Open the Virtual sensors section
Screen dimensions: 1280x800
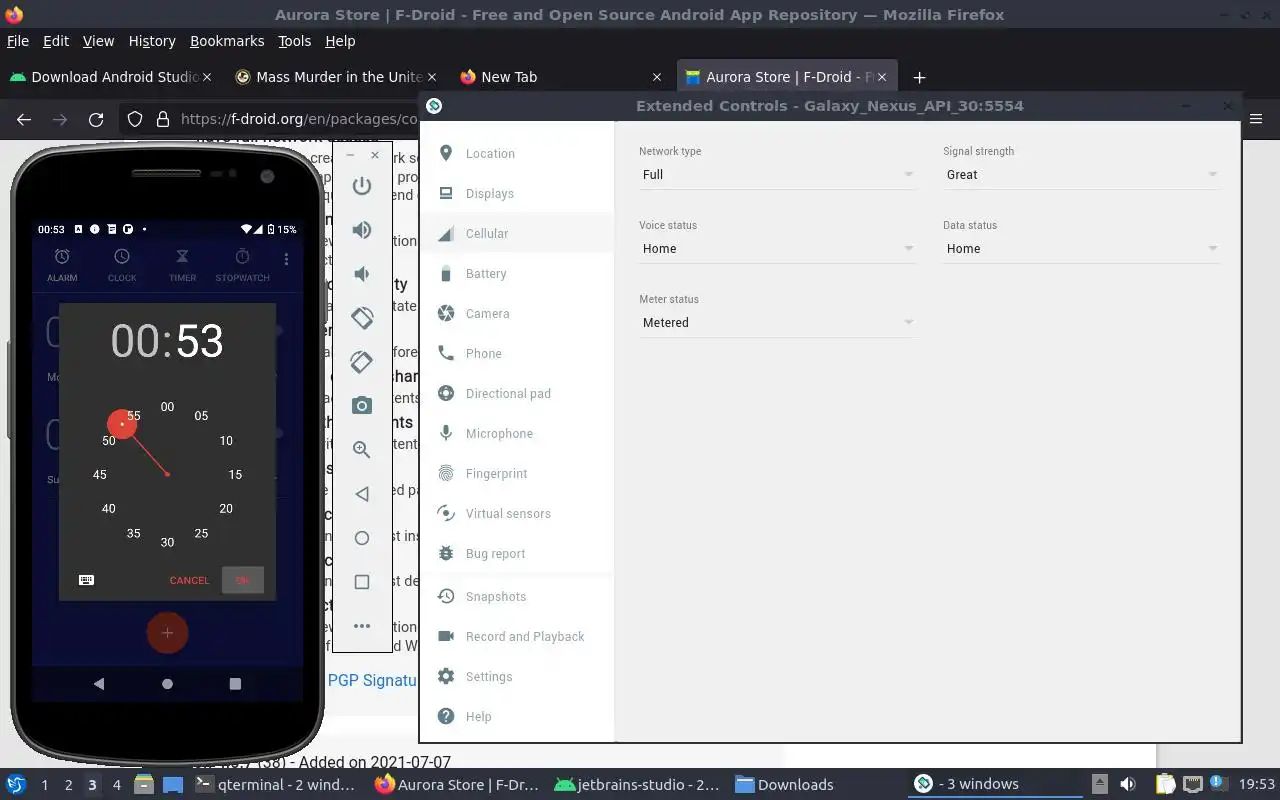pyautogui.click(x=517, y=514)
